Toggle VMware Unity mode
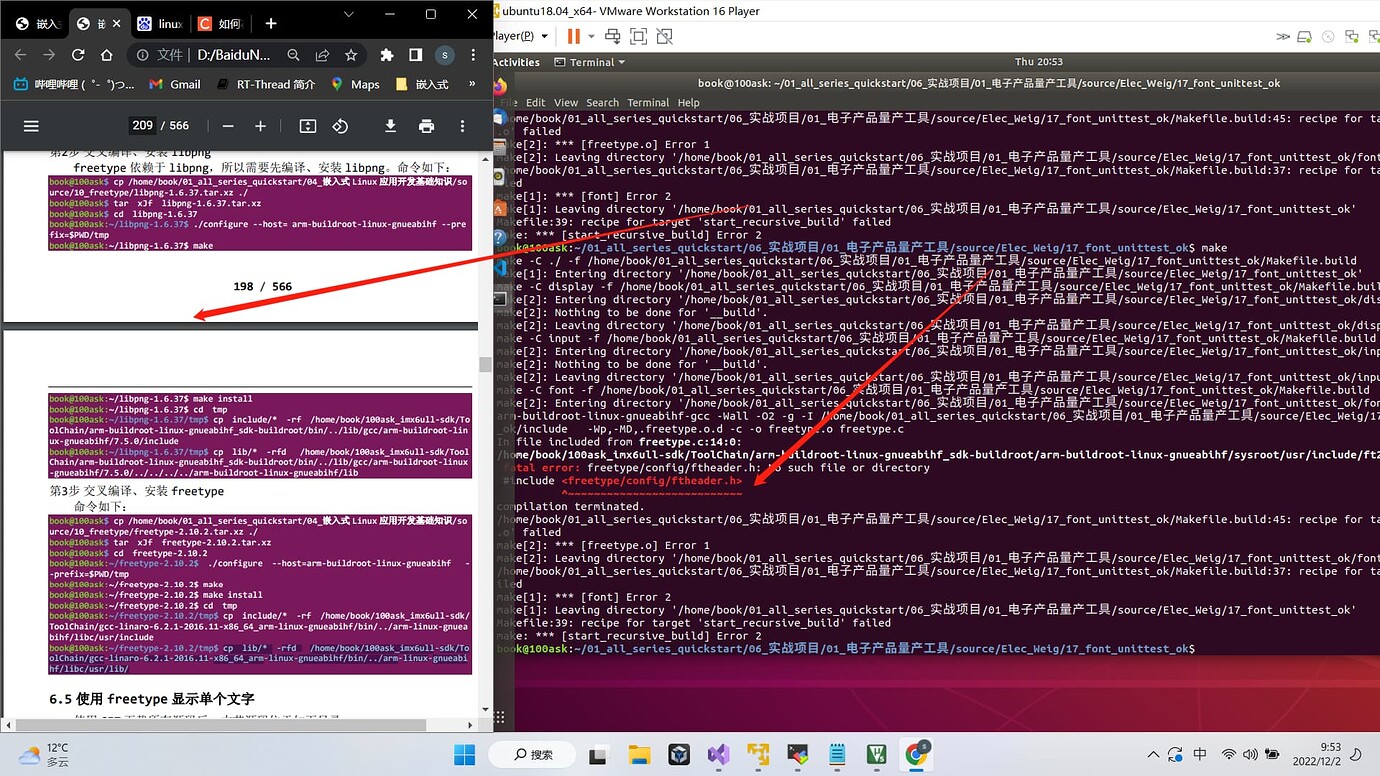The width and height of the screenshot is (1380, 776). click(664, 36)
